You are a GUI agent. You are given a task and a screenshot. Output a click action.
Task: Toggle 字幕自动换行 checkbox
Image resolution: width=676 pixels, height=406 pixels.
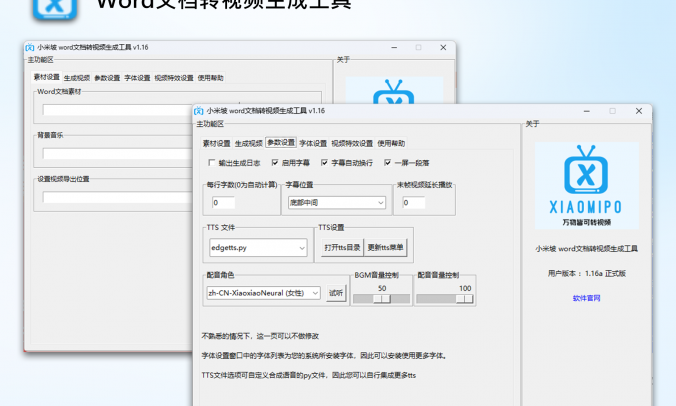tap(324, 162)
